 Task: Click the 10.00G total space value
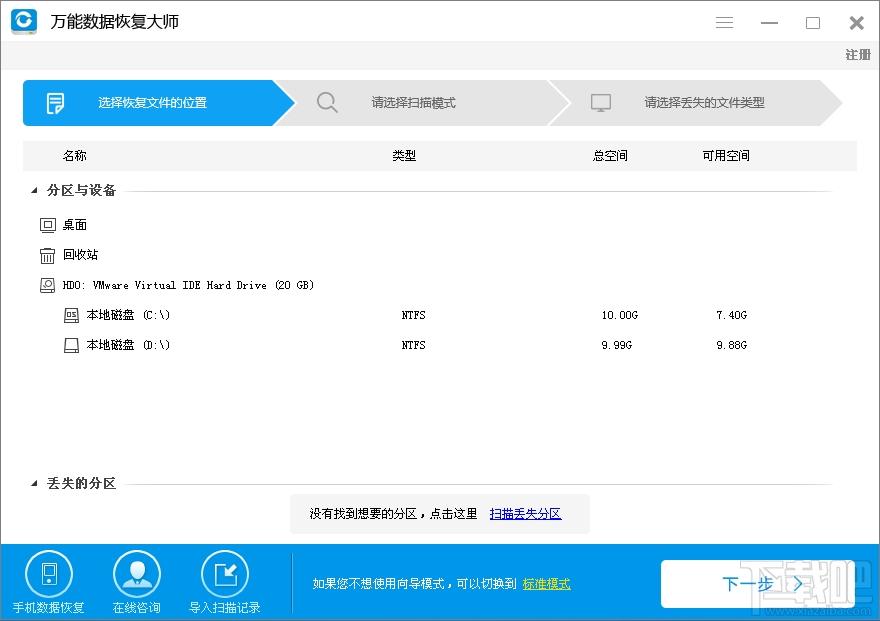pos(620,315)
